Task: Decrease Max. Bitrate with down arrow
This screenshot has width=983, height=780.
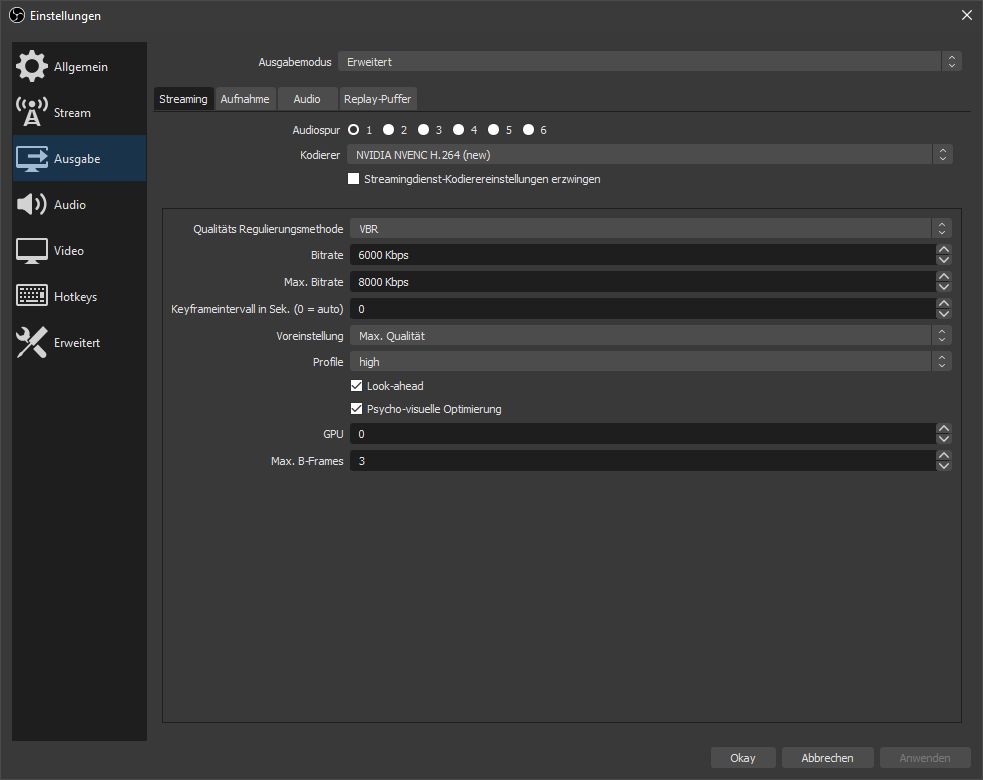Action: pos(944,287)
